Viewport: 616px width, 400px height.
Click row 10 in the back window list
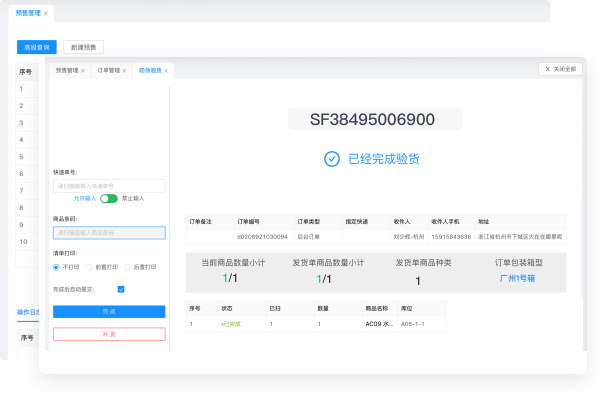click(27, 242)
